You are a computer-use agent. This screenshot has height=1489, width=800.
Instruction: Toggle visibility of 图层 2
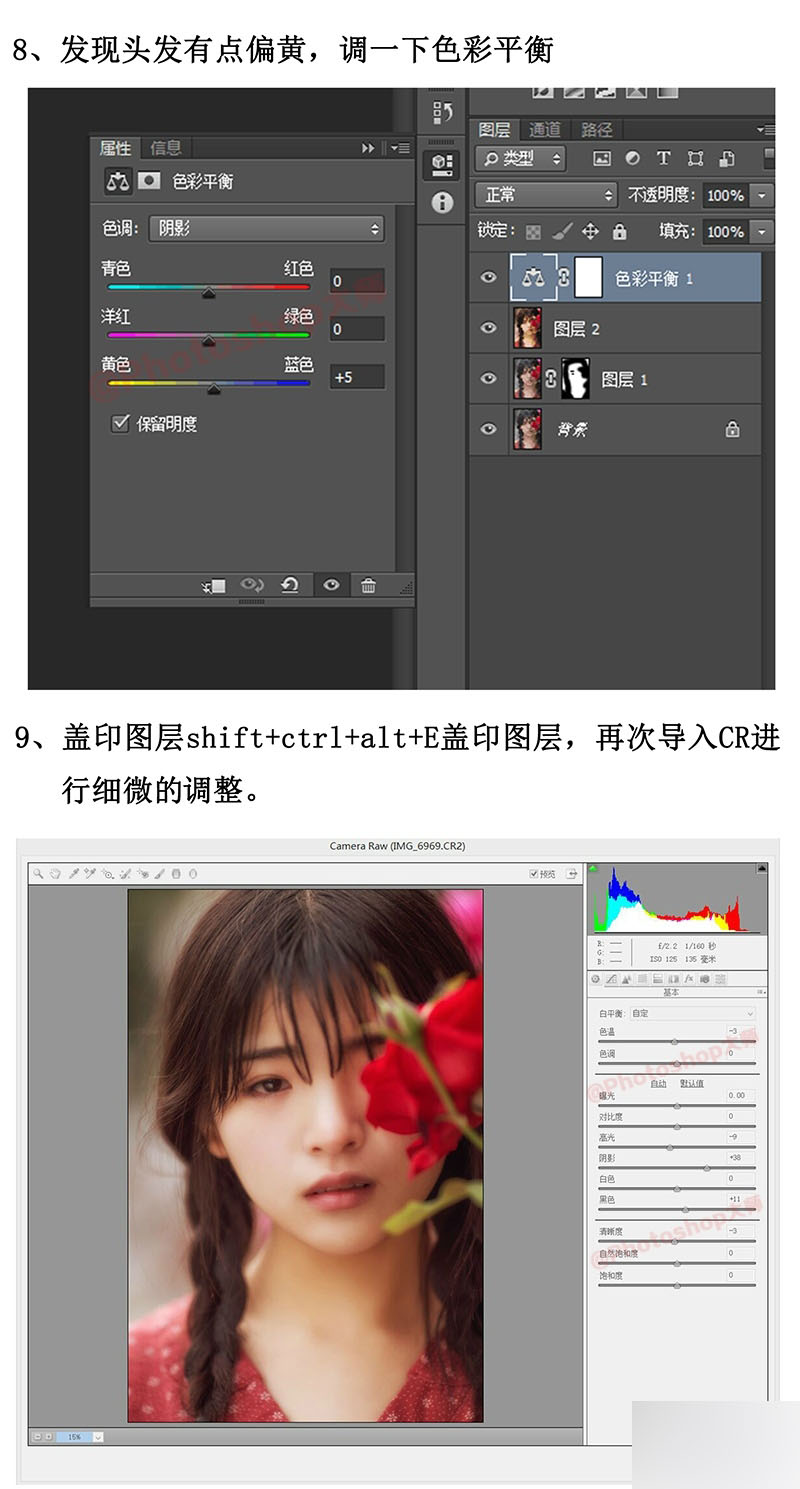click(x=488, y=329)
